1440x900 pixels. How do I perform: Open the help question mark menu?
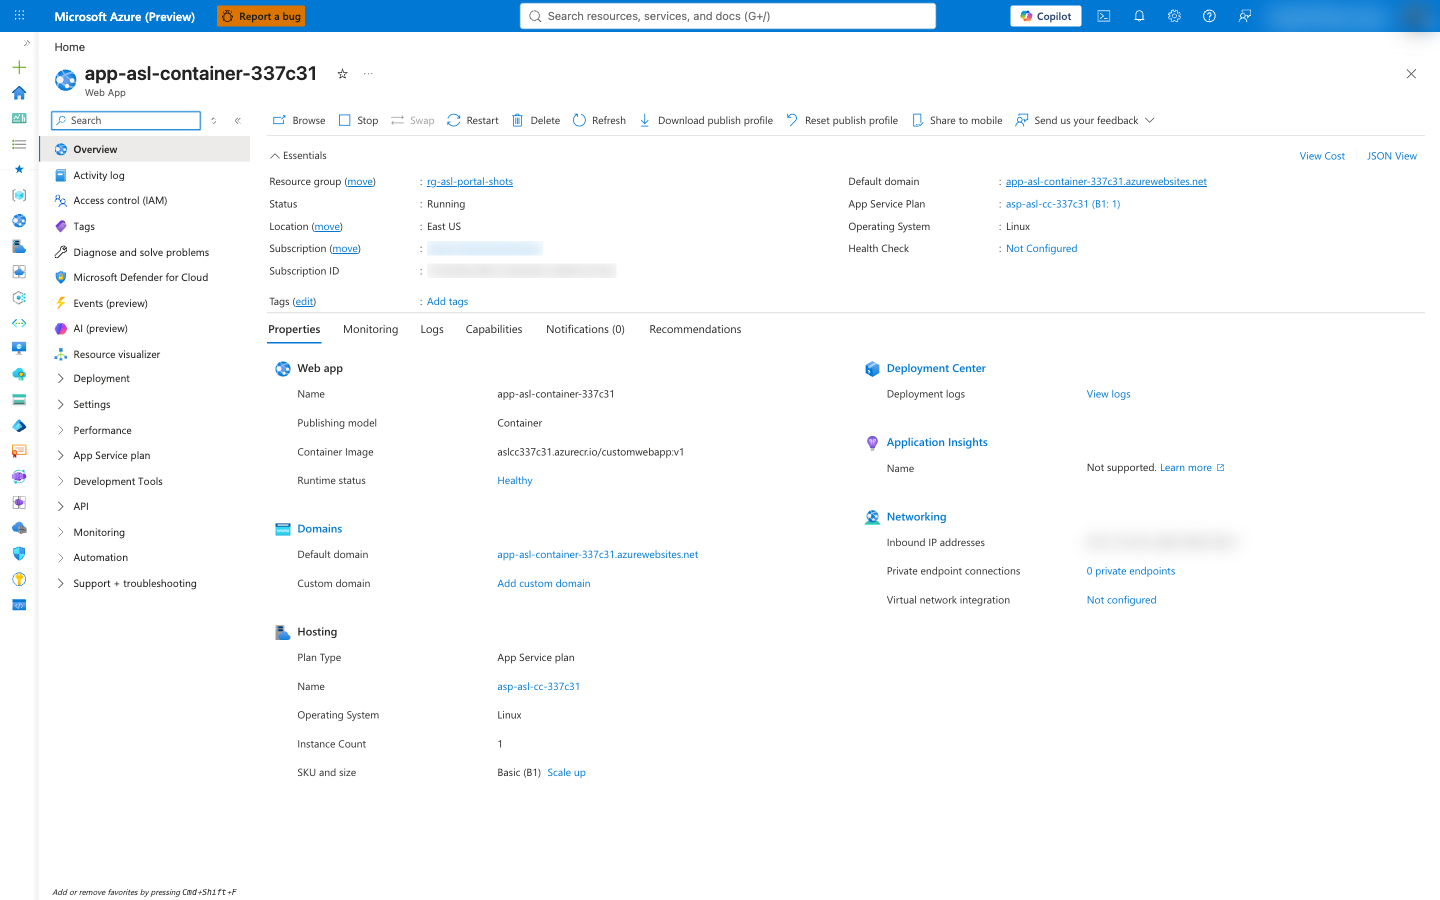pyautogui.click(x=1209, y=16)
